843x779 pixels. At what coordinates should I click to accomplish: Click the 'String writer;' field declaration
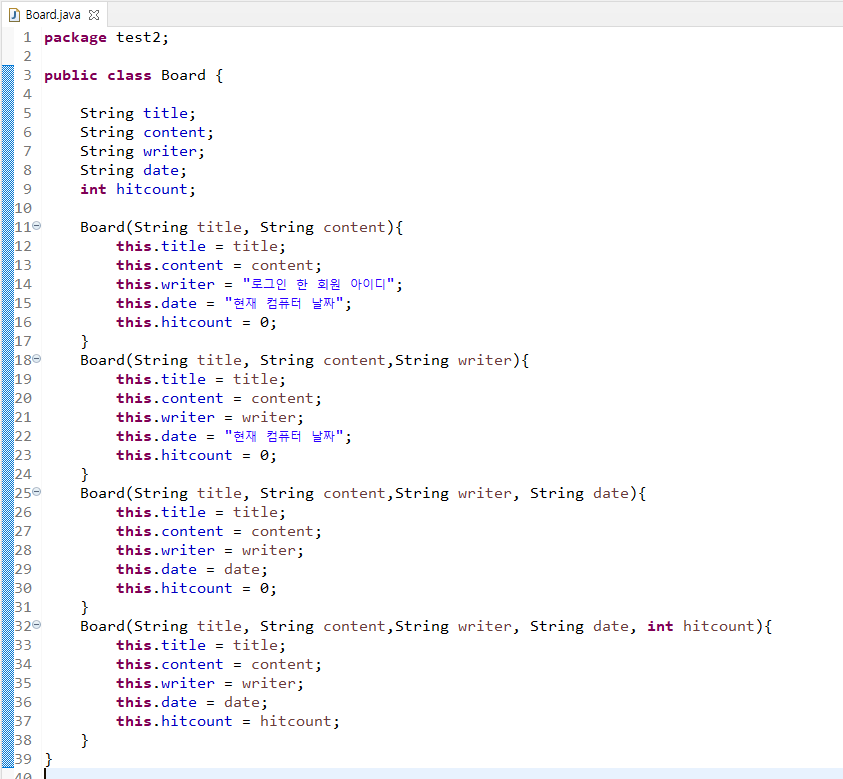pos(142,152)
